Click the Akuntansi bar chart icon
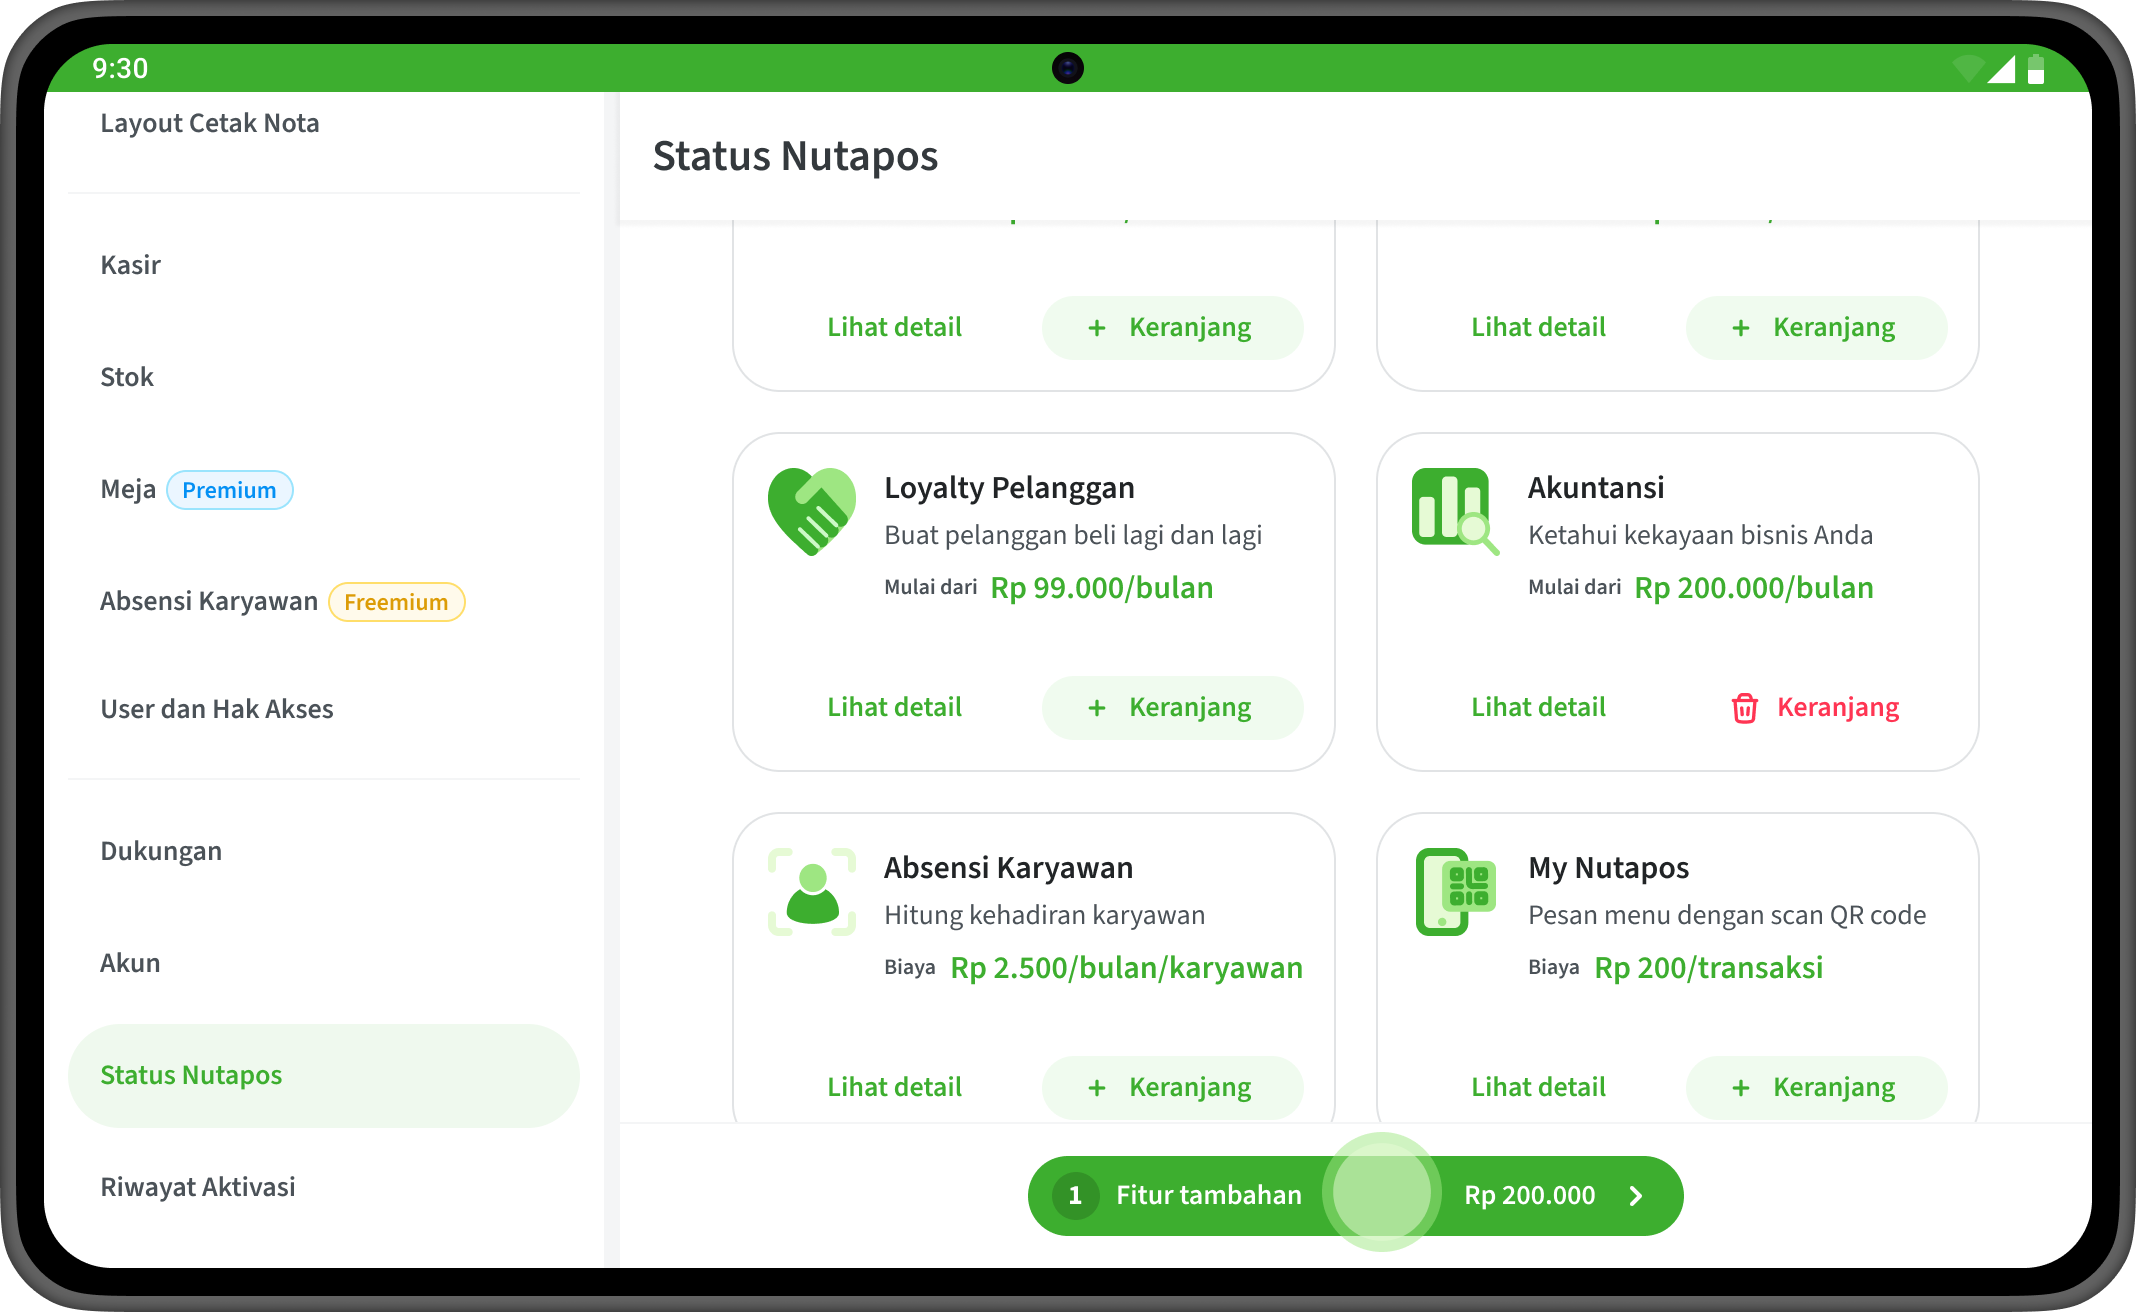Image resolution: width=2136 pixels, height=1312 pixels. pos(1454,510)
